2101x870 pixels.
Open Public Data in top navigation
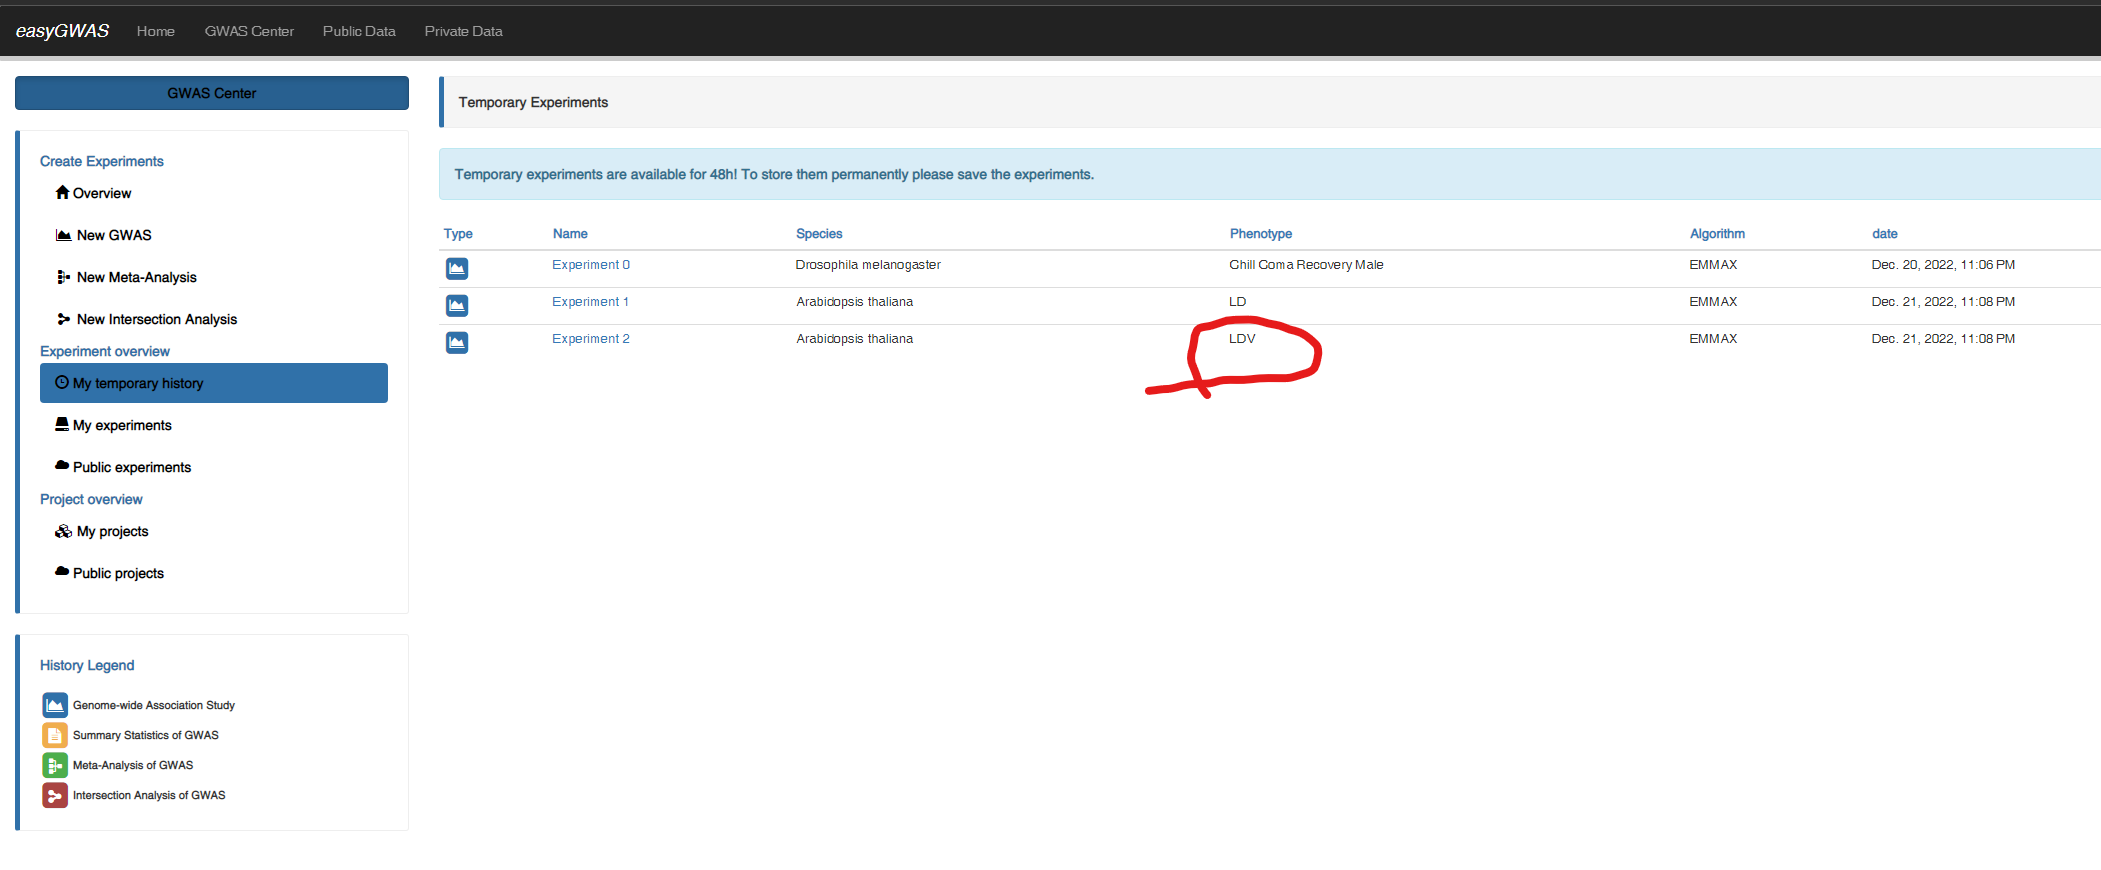pyautogui.click(x=358, y=31)
